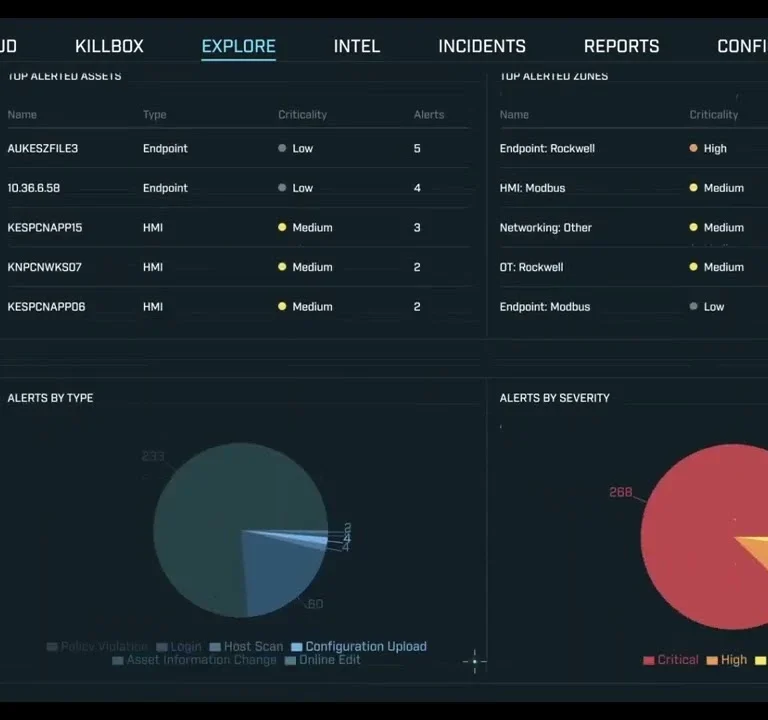Click the Name header in Top Alerted Zones
This screenshot has height=720, width=768.
(514, 115)
